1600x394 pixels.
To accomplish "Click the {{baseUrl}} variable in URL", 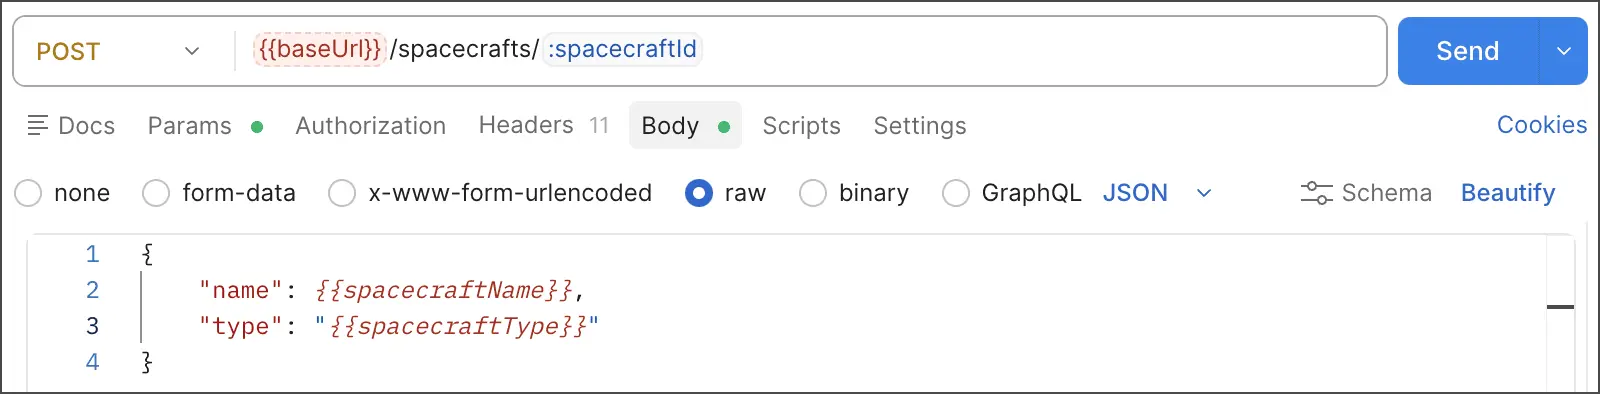I will (x=319, y=49).
